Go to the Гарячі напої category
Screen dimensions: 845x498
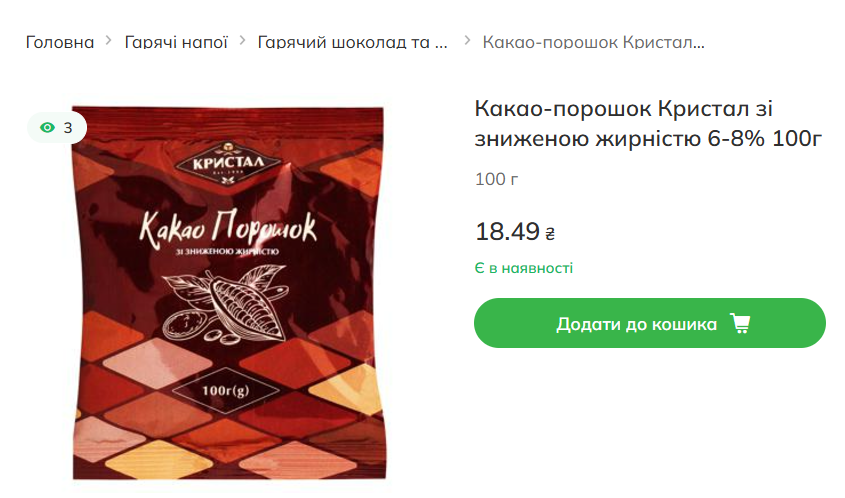[x=176, y=42]
